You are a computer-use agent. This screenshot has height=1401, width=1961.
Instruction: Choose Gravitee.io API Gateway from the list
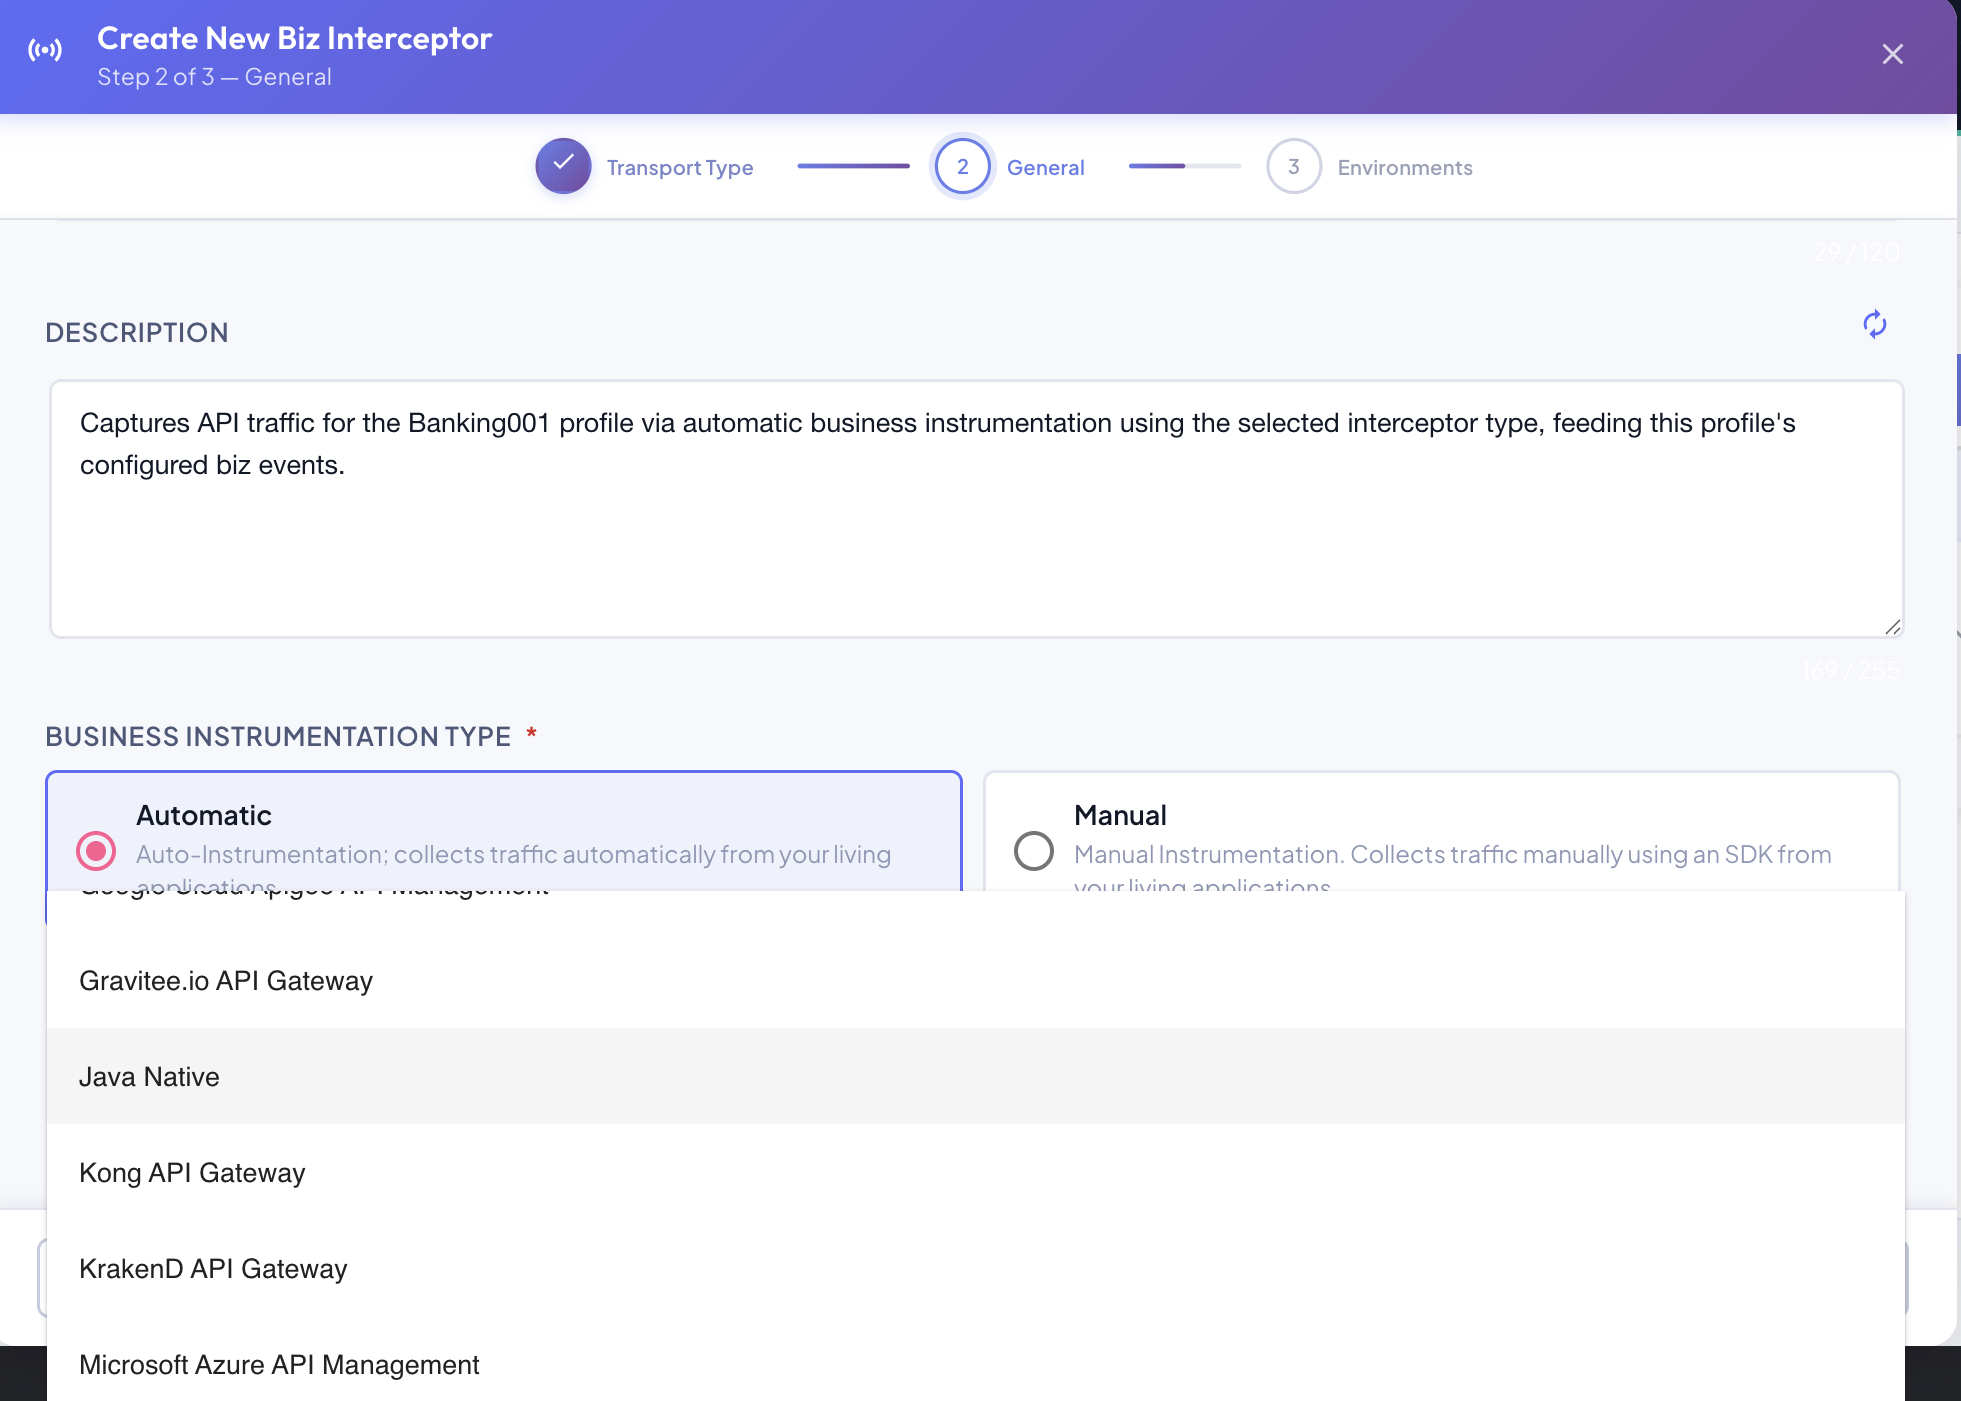click(976, 981)
